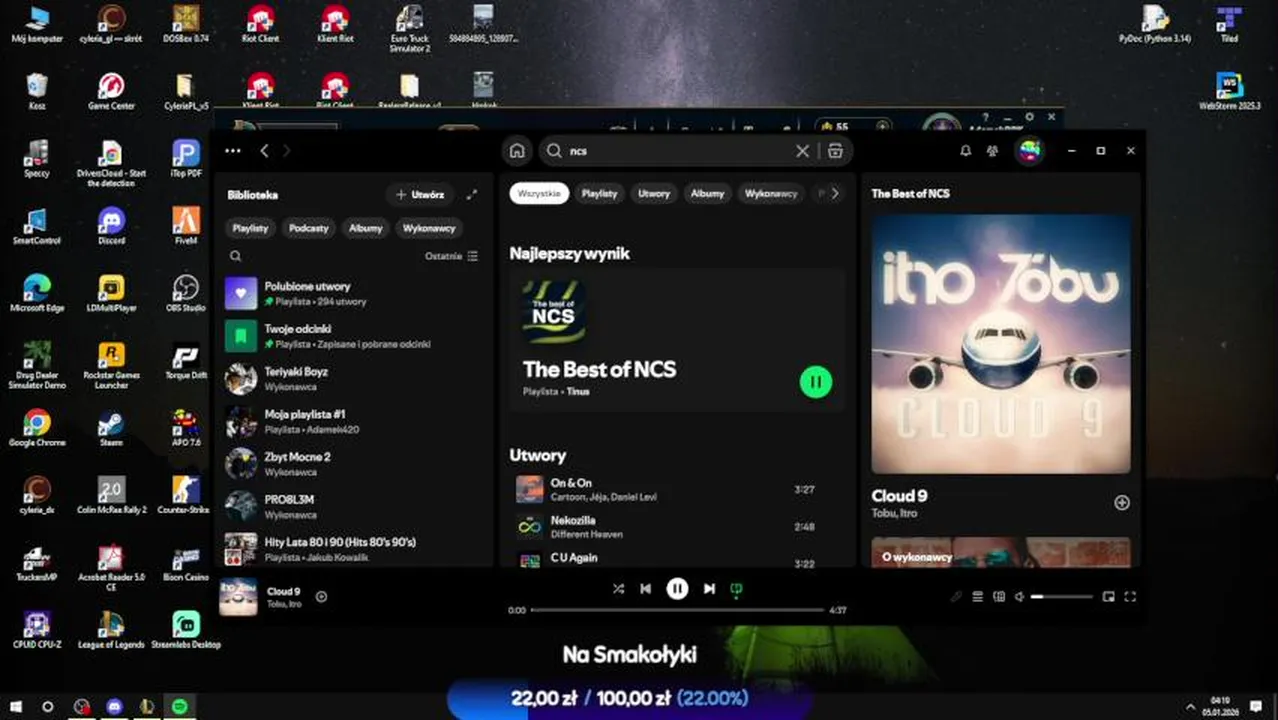Open the OBS Studio desktop shortcut
Viewport: 1278px width, 720px height.
tap(185, 294)
